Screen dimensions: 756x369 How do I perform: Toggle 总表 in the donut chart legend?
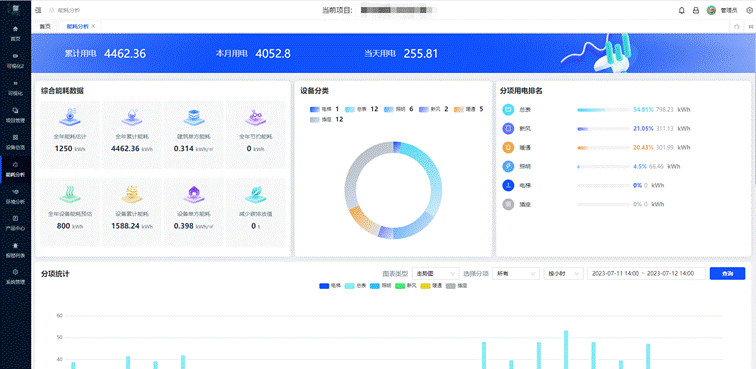[x=361, y=109]
